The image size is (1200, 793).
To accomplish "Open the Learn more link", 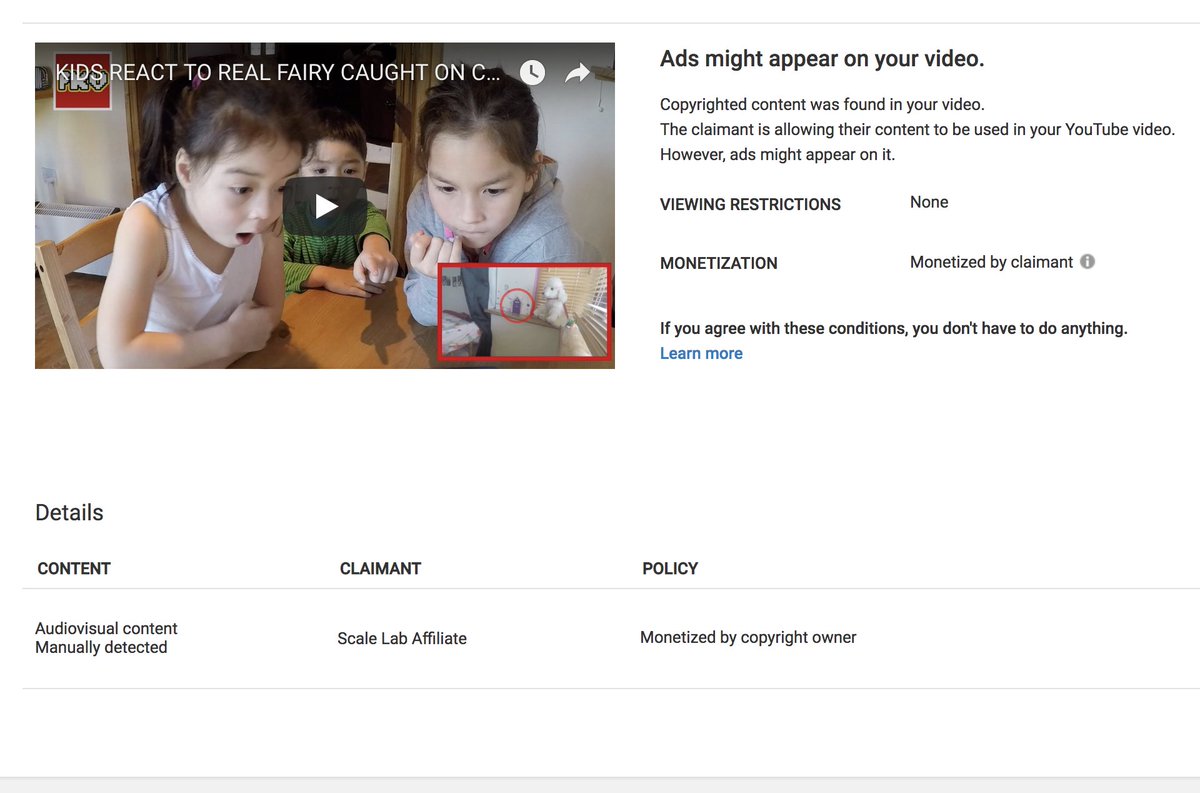I will tap(701, 353).
